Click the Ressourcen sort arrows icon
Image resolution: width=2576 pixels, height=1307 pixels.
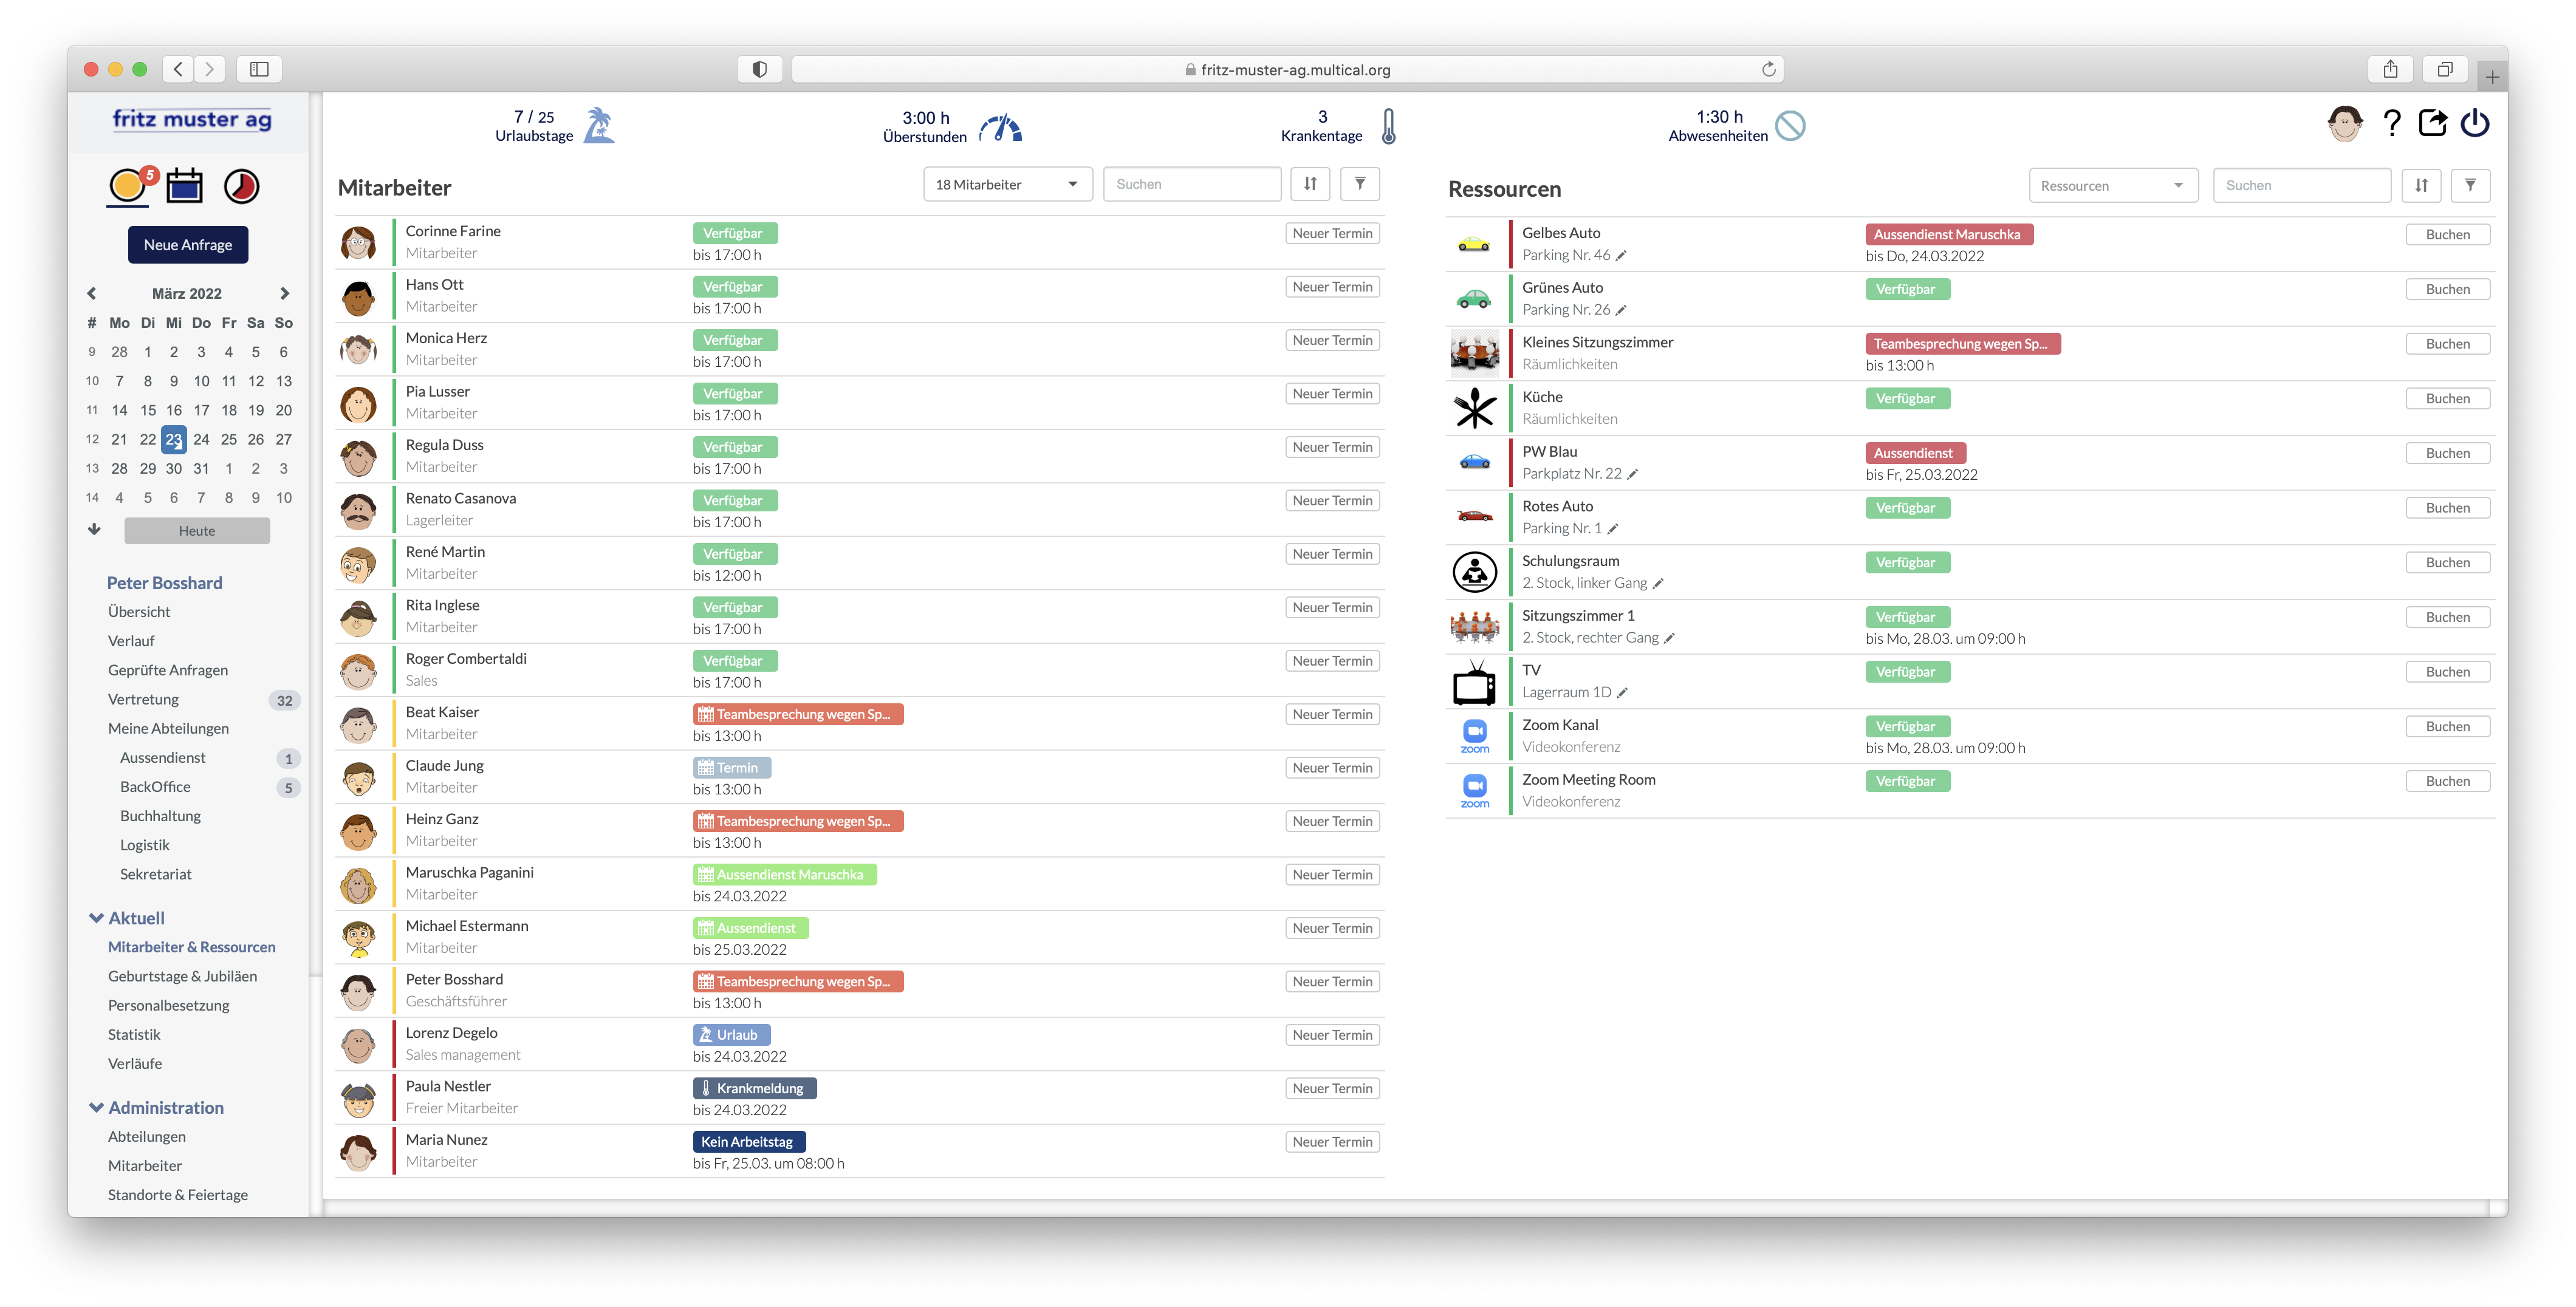pyautogui.click(x=2421, y=185)
